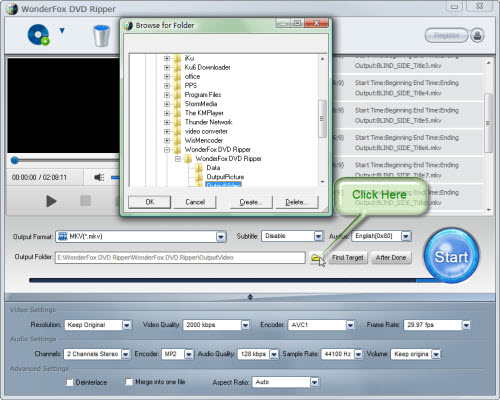Open the audio Encoder MP2 dropdown

[189, 354]
